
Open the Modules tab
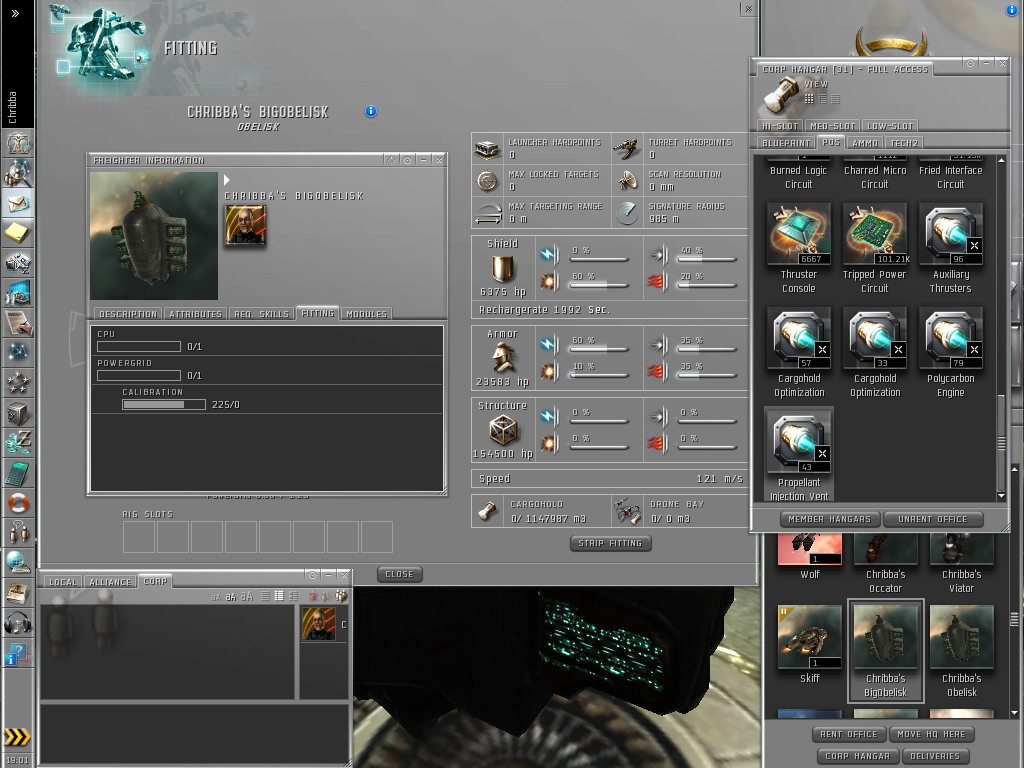366,314
